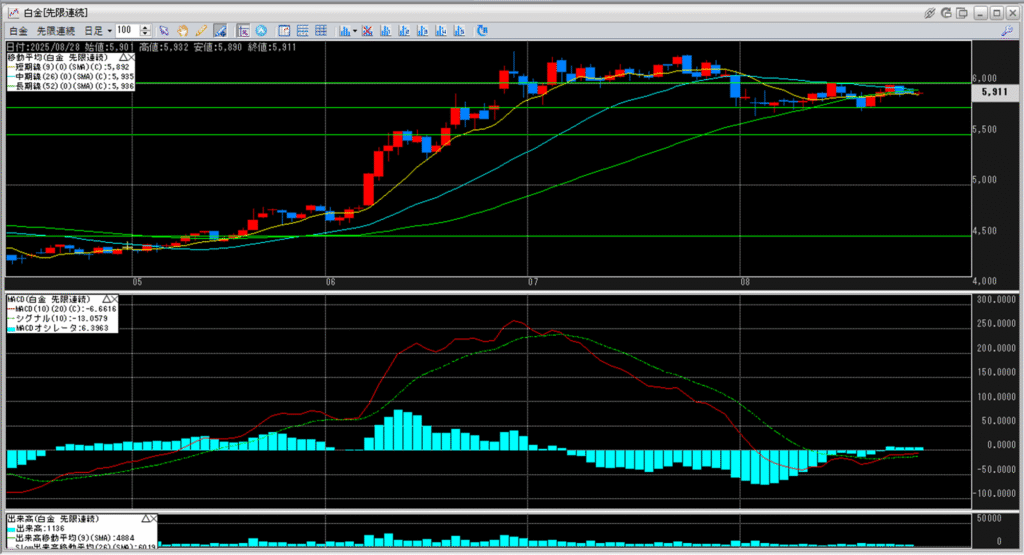The width and height of the screenshot is (1024, 555).
Task: Select the pencil trendline drawing tool
Action: 201,31
